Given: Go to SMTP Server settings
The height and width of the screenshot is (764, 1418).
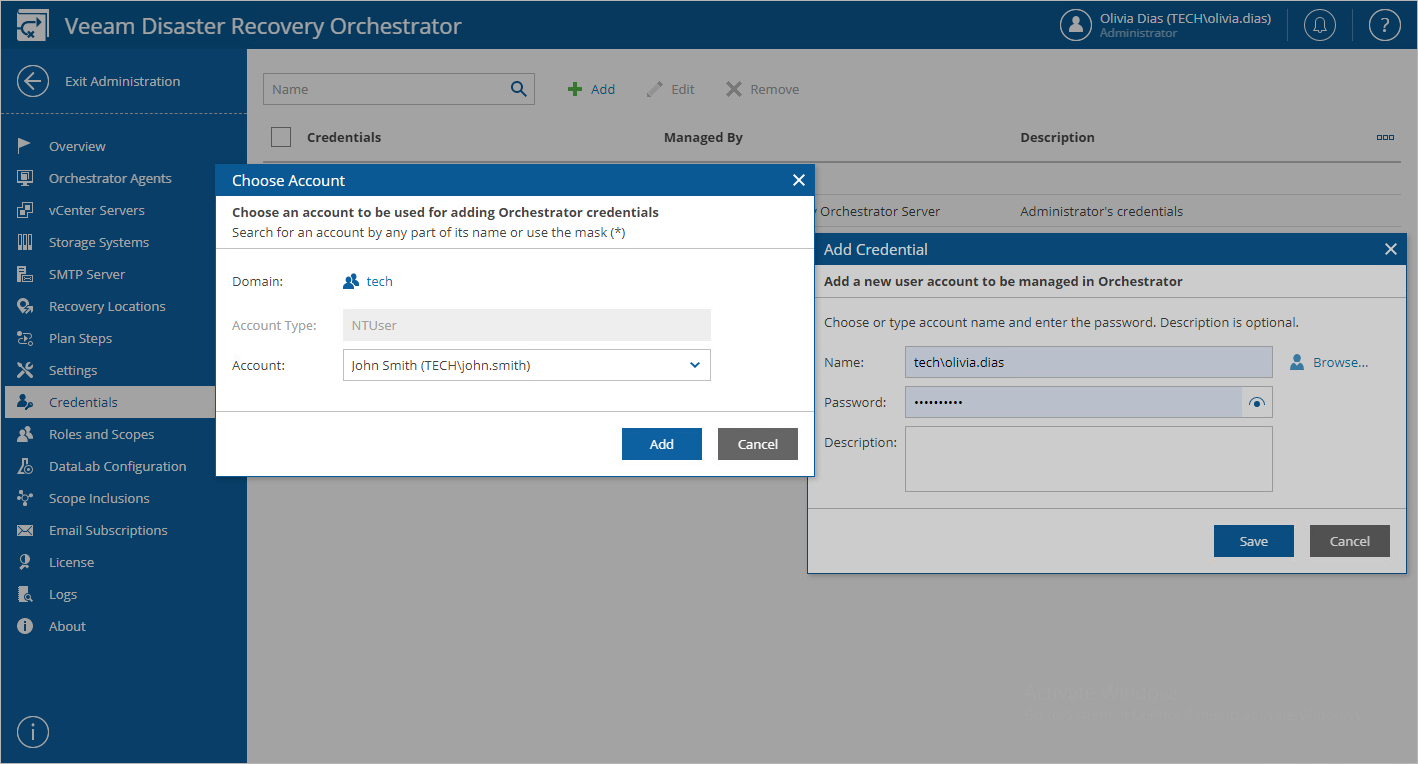Looking at the screenshot, I should coord(87,274).
